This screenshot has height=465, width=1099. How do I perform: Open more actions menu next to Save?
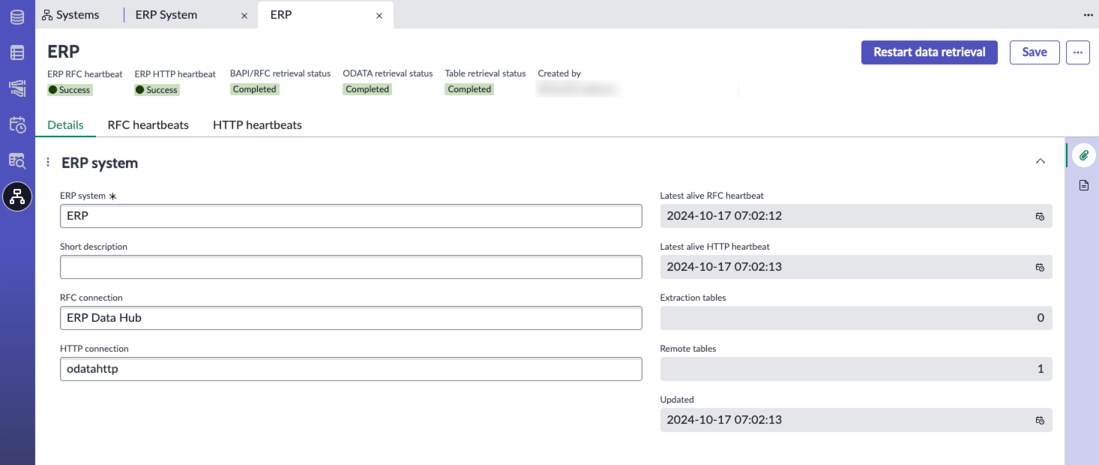point(1078,53)
